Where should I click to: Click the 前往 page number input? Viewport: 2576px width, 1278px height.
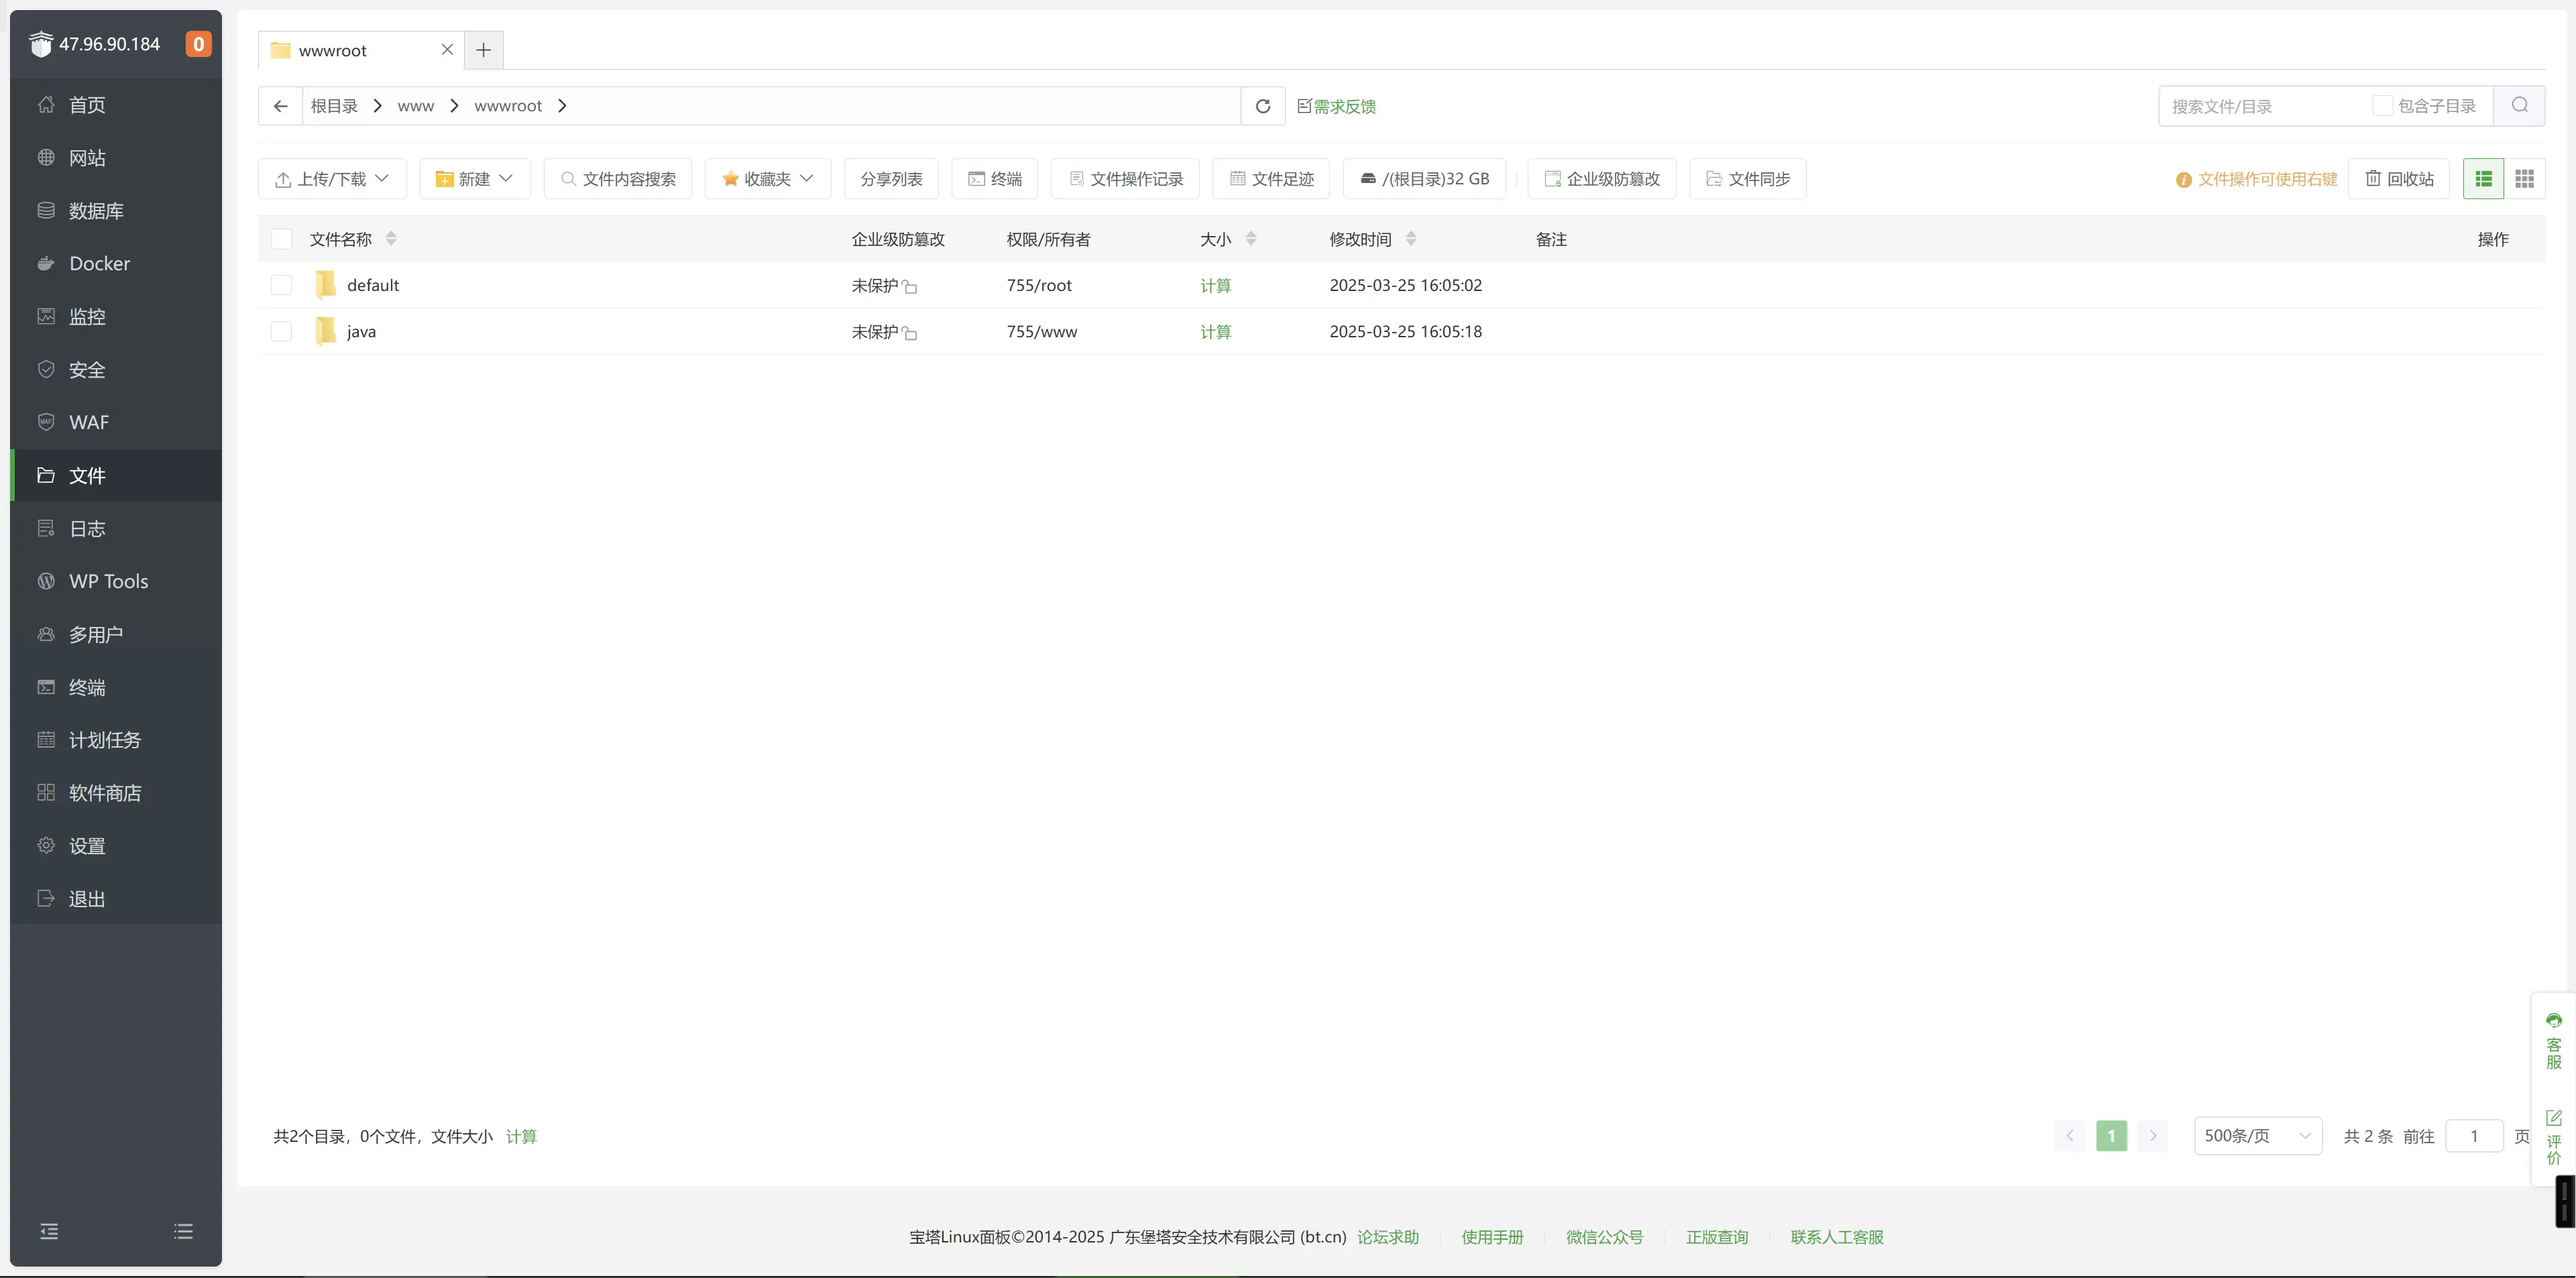pyautogui.click(x=2474, y=1136)
